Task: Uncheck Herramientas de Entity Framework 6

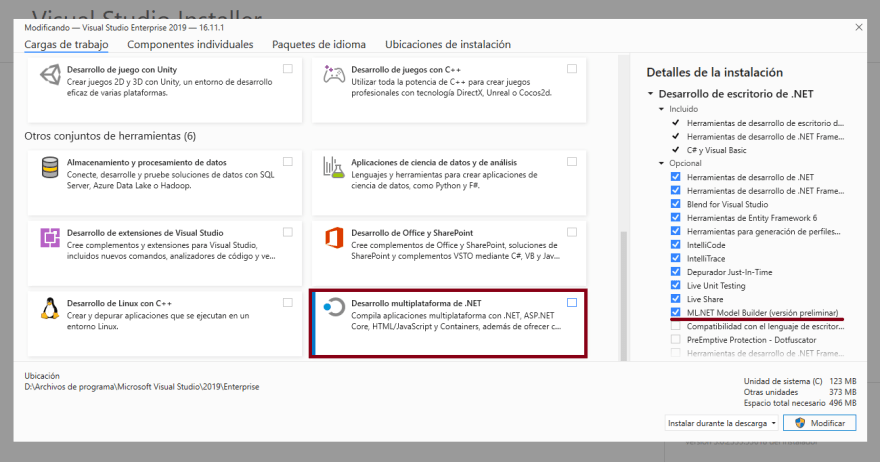Action: (x=676, y=217)
